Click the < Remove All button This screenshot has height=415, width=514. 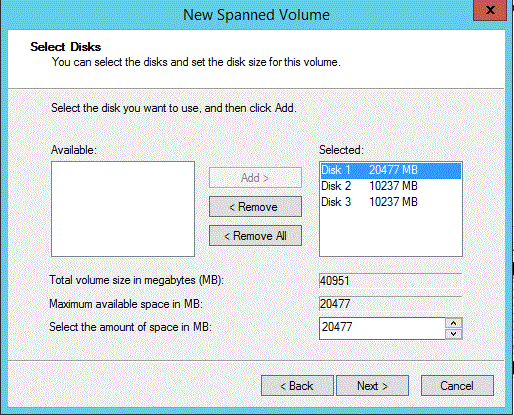pyautogui.click(x=255, y=236)
